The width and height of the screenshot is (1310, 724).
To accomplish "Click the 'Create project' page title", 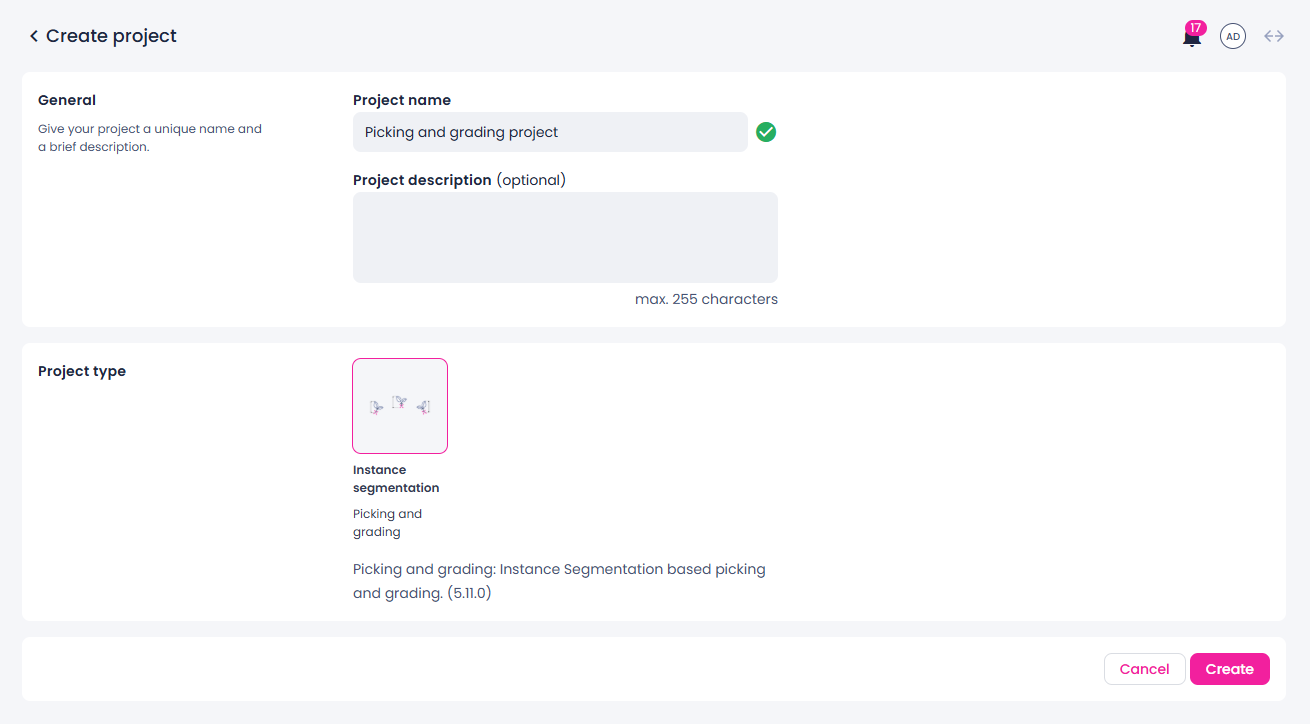I will (x=111, y=36).
